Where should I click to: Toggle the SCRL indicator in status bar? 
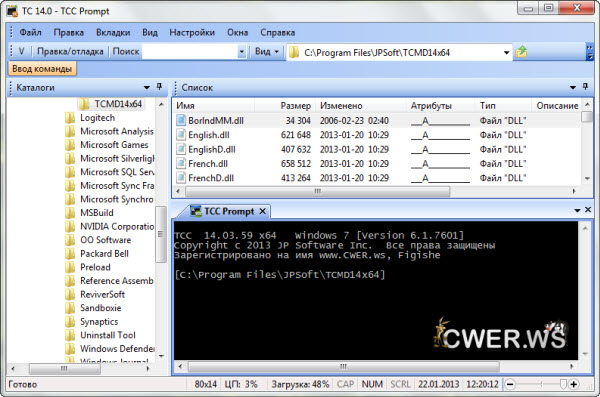coord(400,384)
